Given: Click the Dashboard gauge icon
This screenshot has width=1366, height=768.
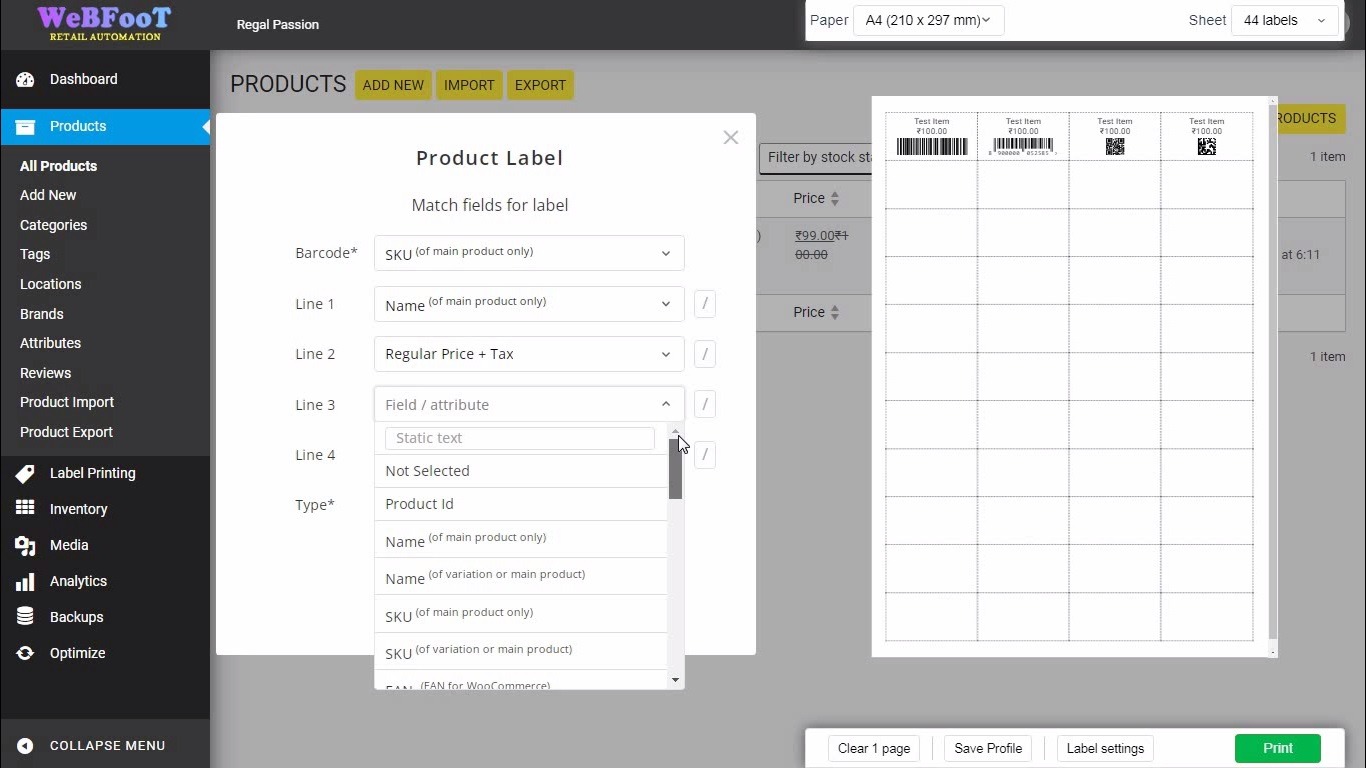Looking at the screenshot, I should (x=25, y=80).
